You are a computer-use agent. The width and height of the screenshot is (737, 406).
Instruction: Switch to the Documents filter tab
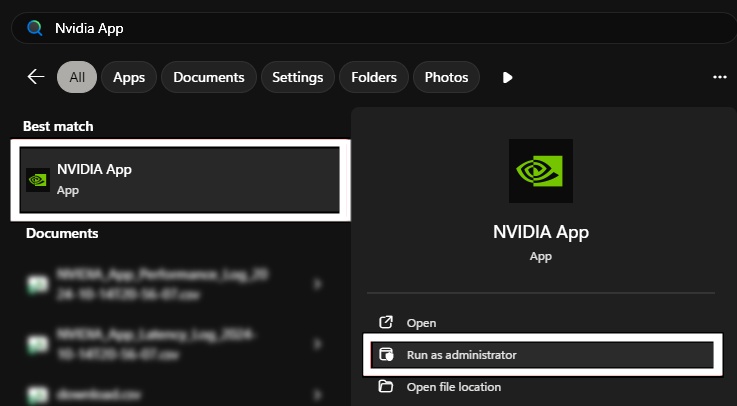click(x=209, y=77)
